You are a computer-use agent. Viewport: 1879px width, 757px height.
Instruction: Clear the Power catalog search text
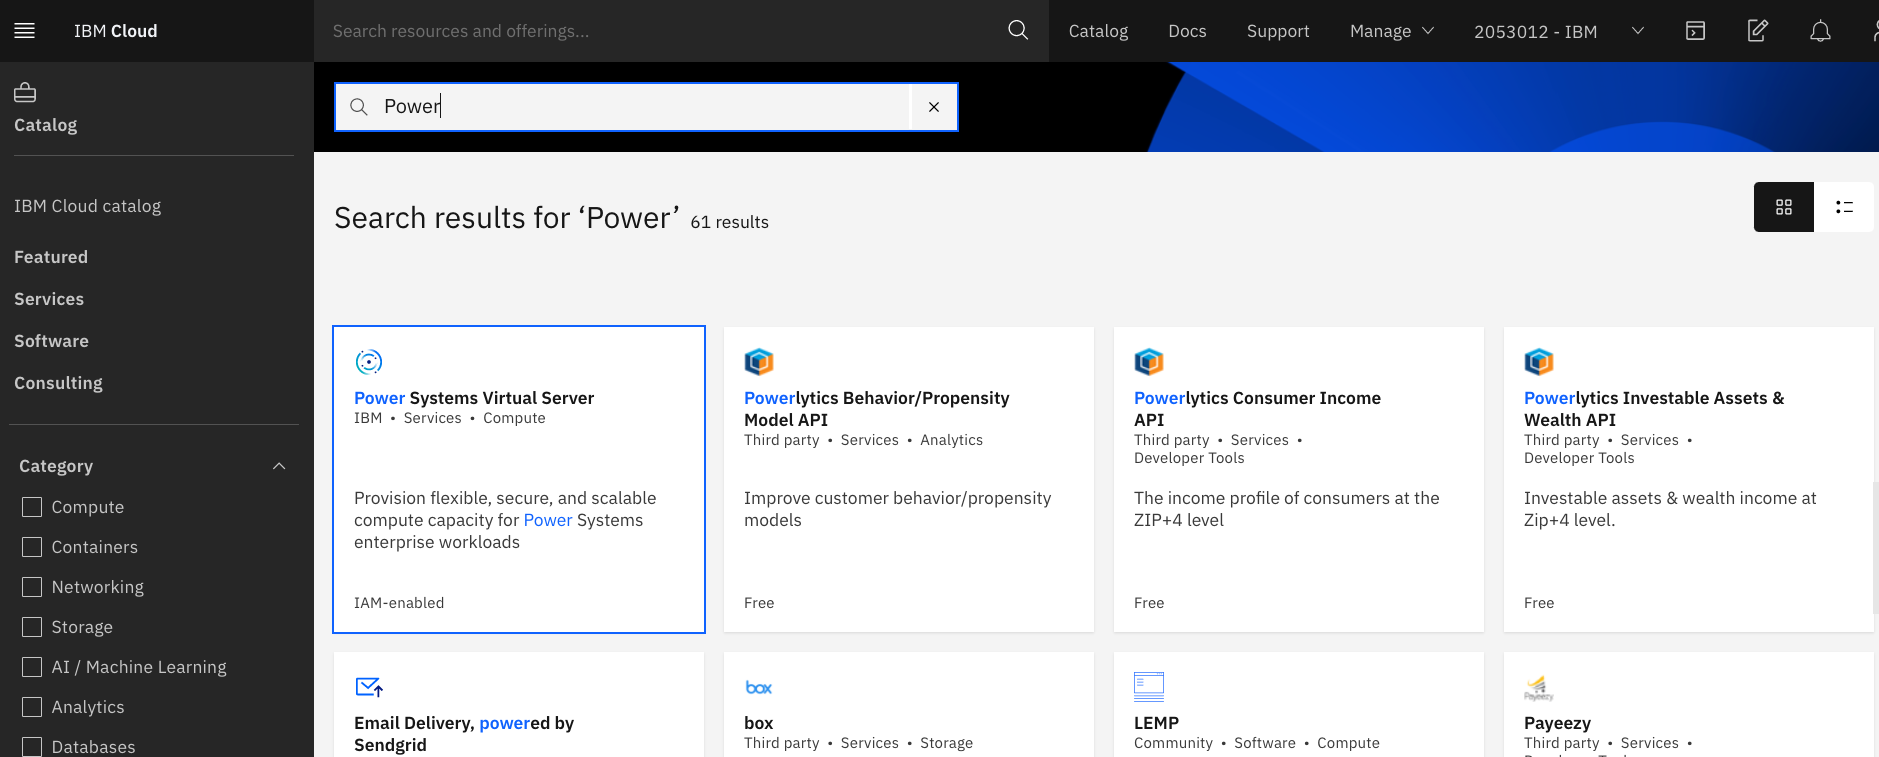click(x=933, y=107)
